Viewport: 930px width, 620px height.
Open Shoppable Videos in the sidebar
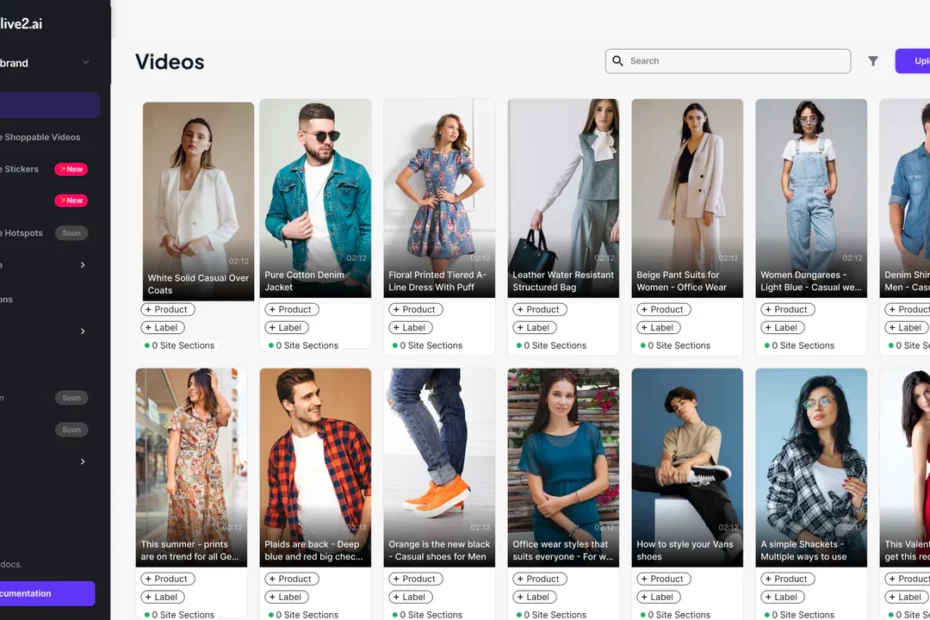(40, 137)
